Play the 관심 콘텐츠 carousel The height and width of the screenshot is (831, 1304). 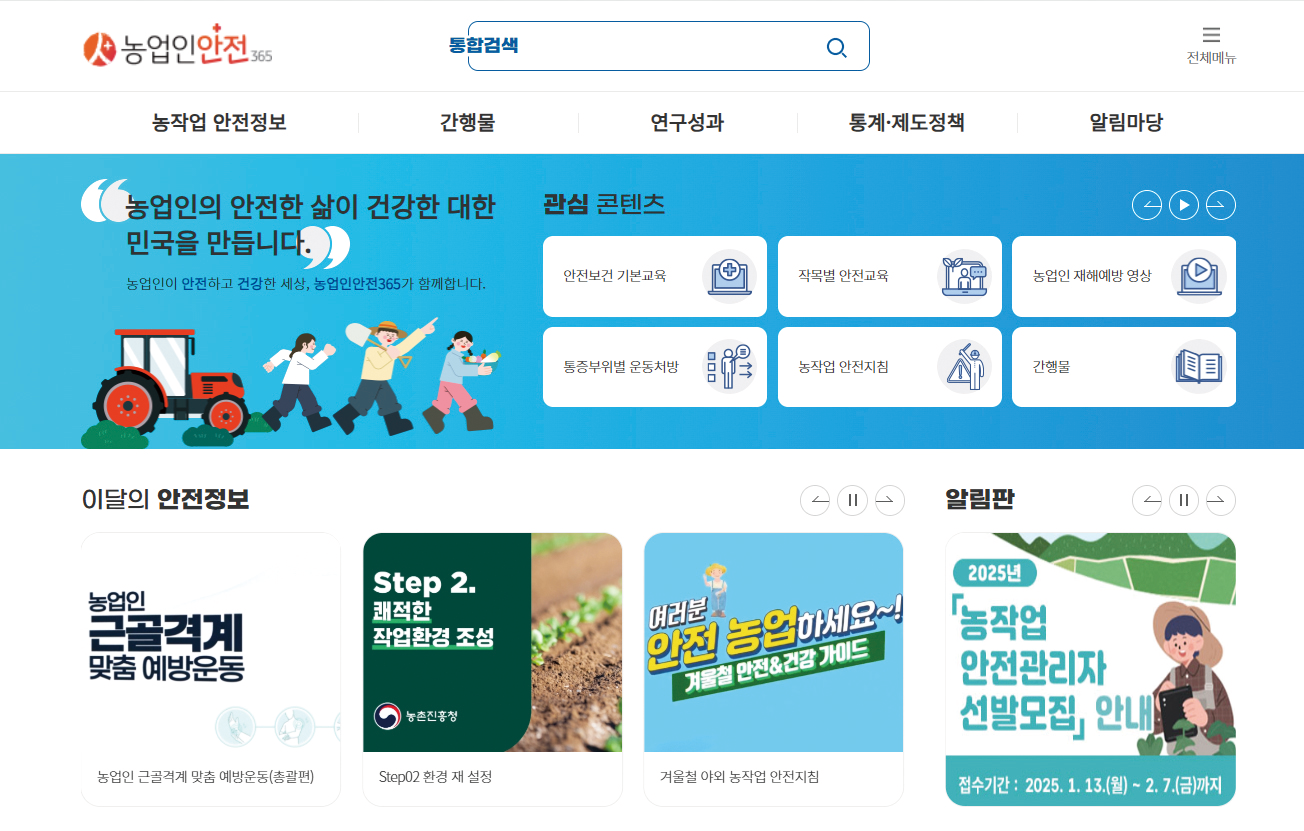[x=1184, y=205]
